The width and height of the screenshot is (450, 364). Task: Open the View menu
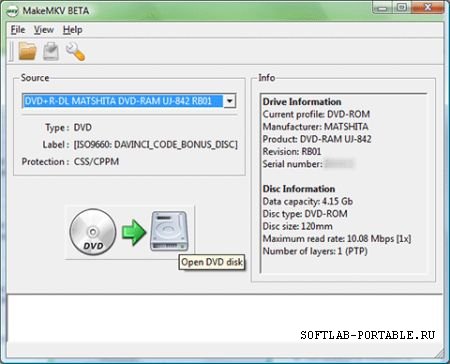pos(44,30)
